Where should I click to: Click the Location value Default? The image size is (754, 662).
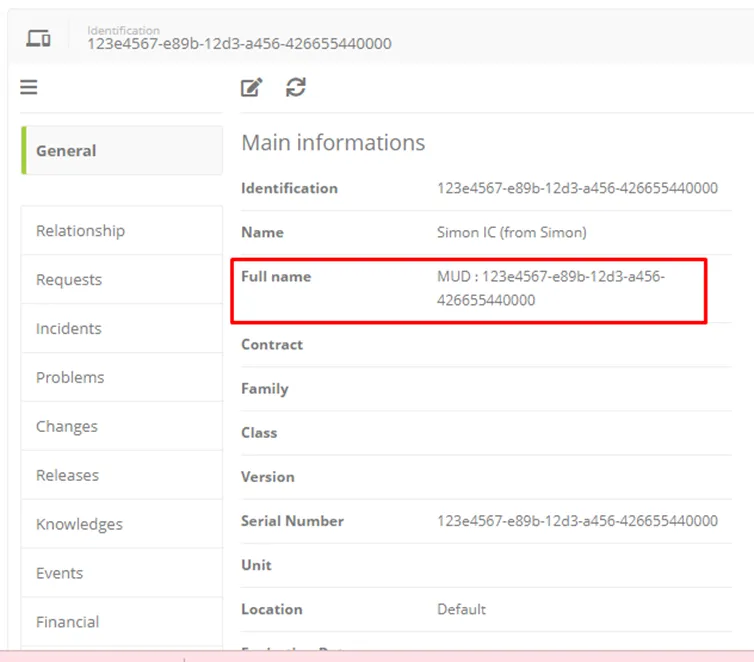tap(461, 609)
